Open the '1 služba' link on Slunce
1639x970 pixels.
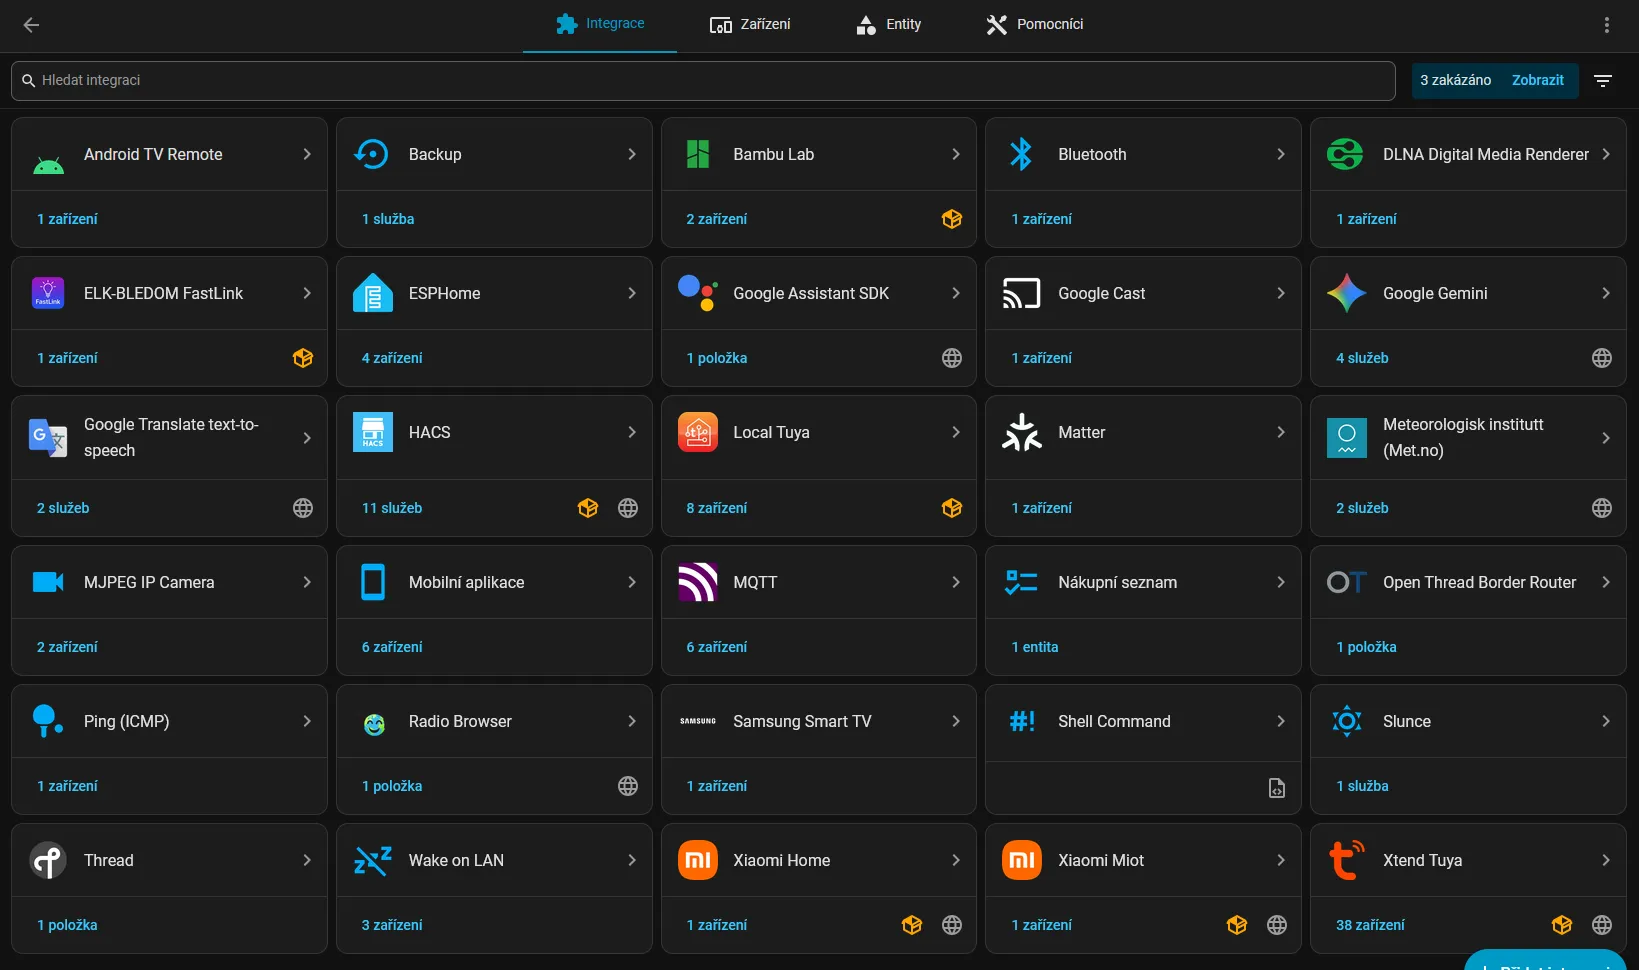click(x=1362, y=786)
